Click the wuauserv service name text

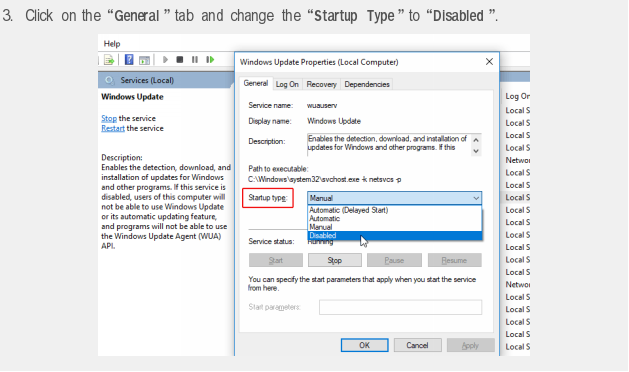click(322, 106)
